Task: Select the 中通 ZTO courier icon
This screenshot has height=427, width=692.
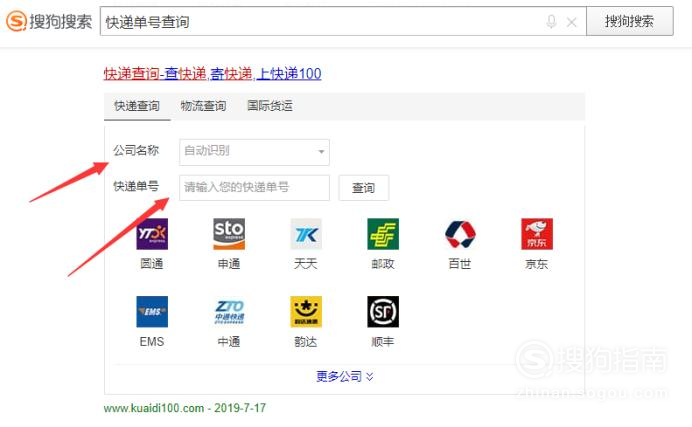Action: (229, 311)
